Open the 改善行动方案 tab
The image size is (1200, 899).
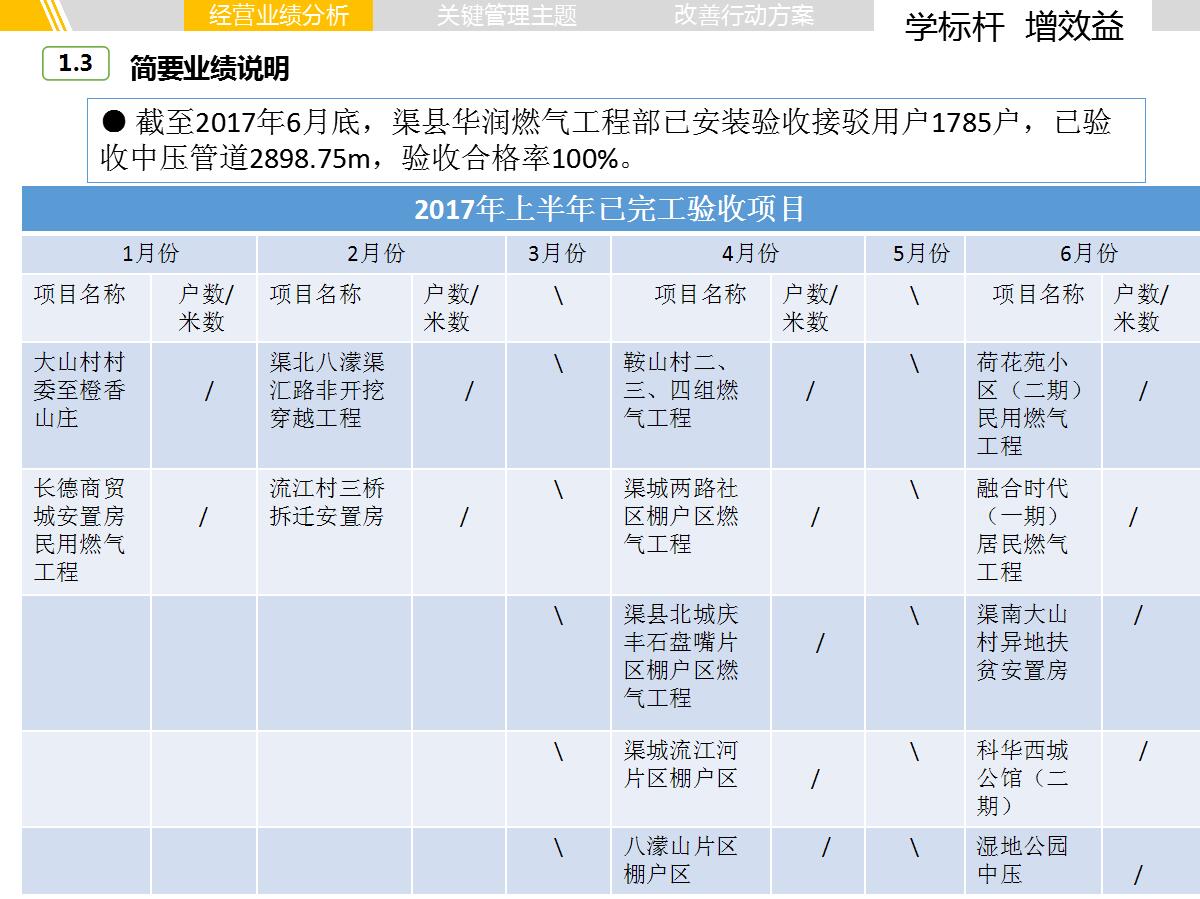point(743,15)
